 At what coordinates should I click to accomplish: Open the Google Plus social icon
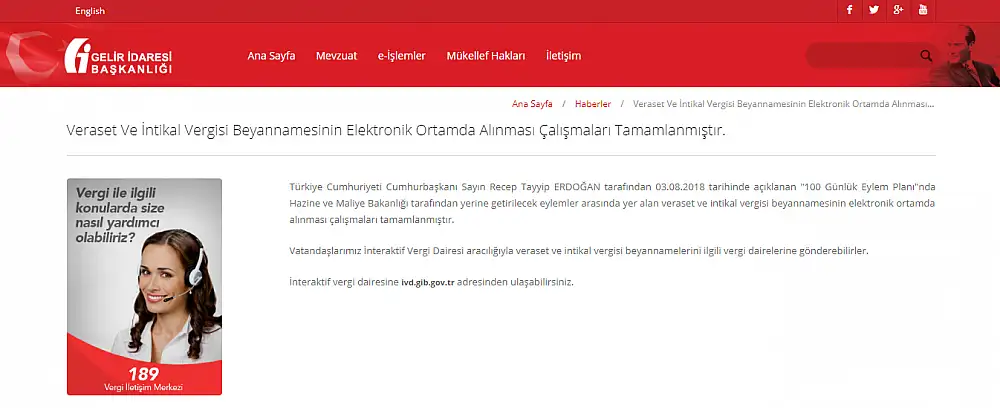coord(898,10)
